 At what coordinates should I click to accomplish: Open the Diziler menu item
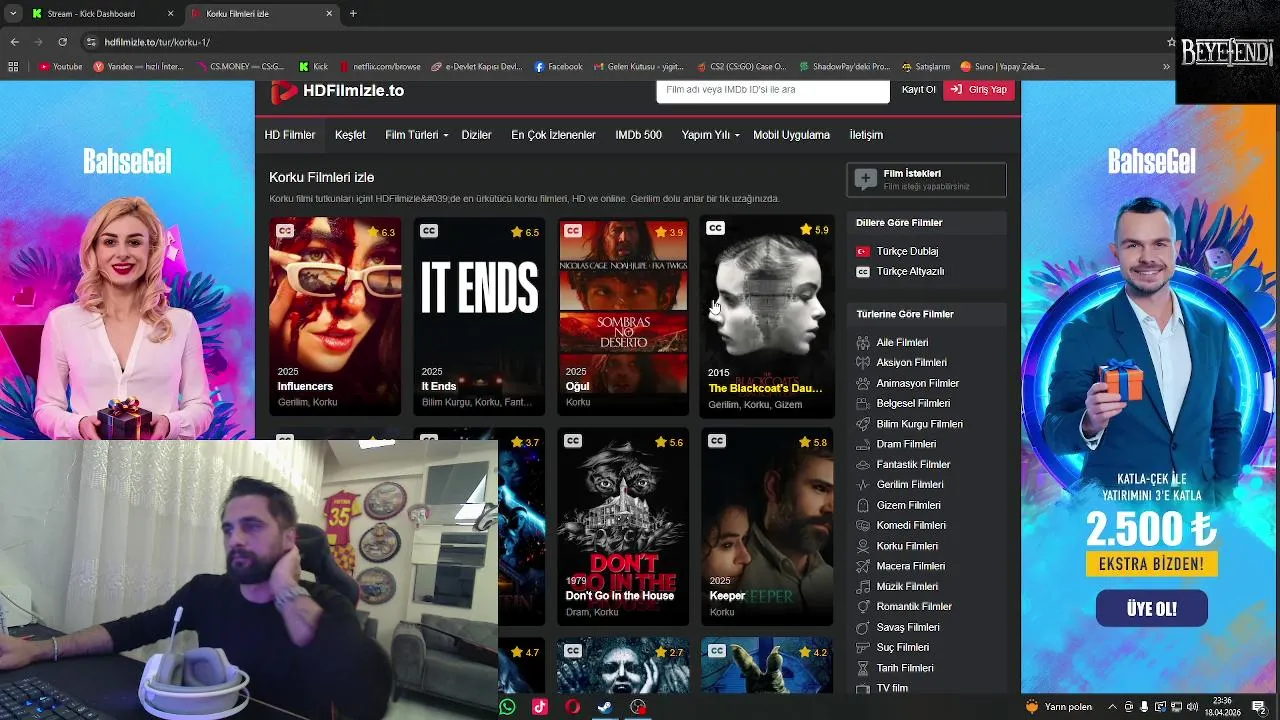[476, 135]
